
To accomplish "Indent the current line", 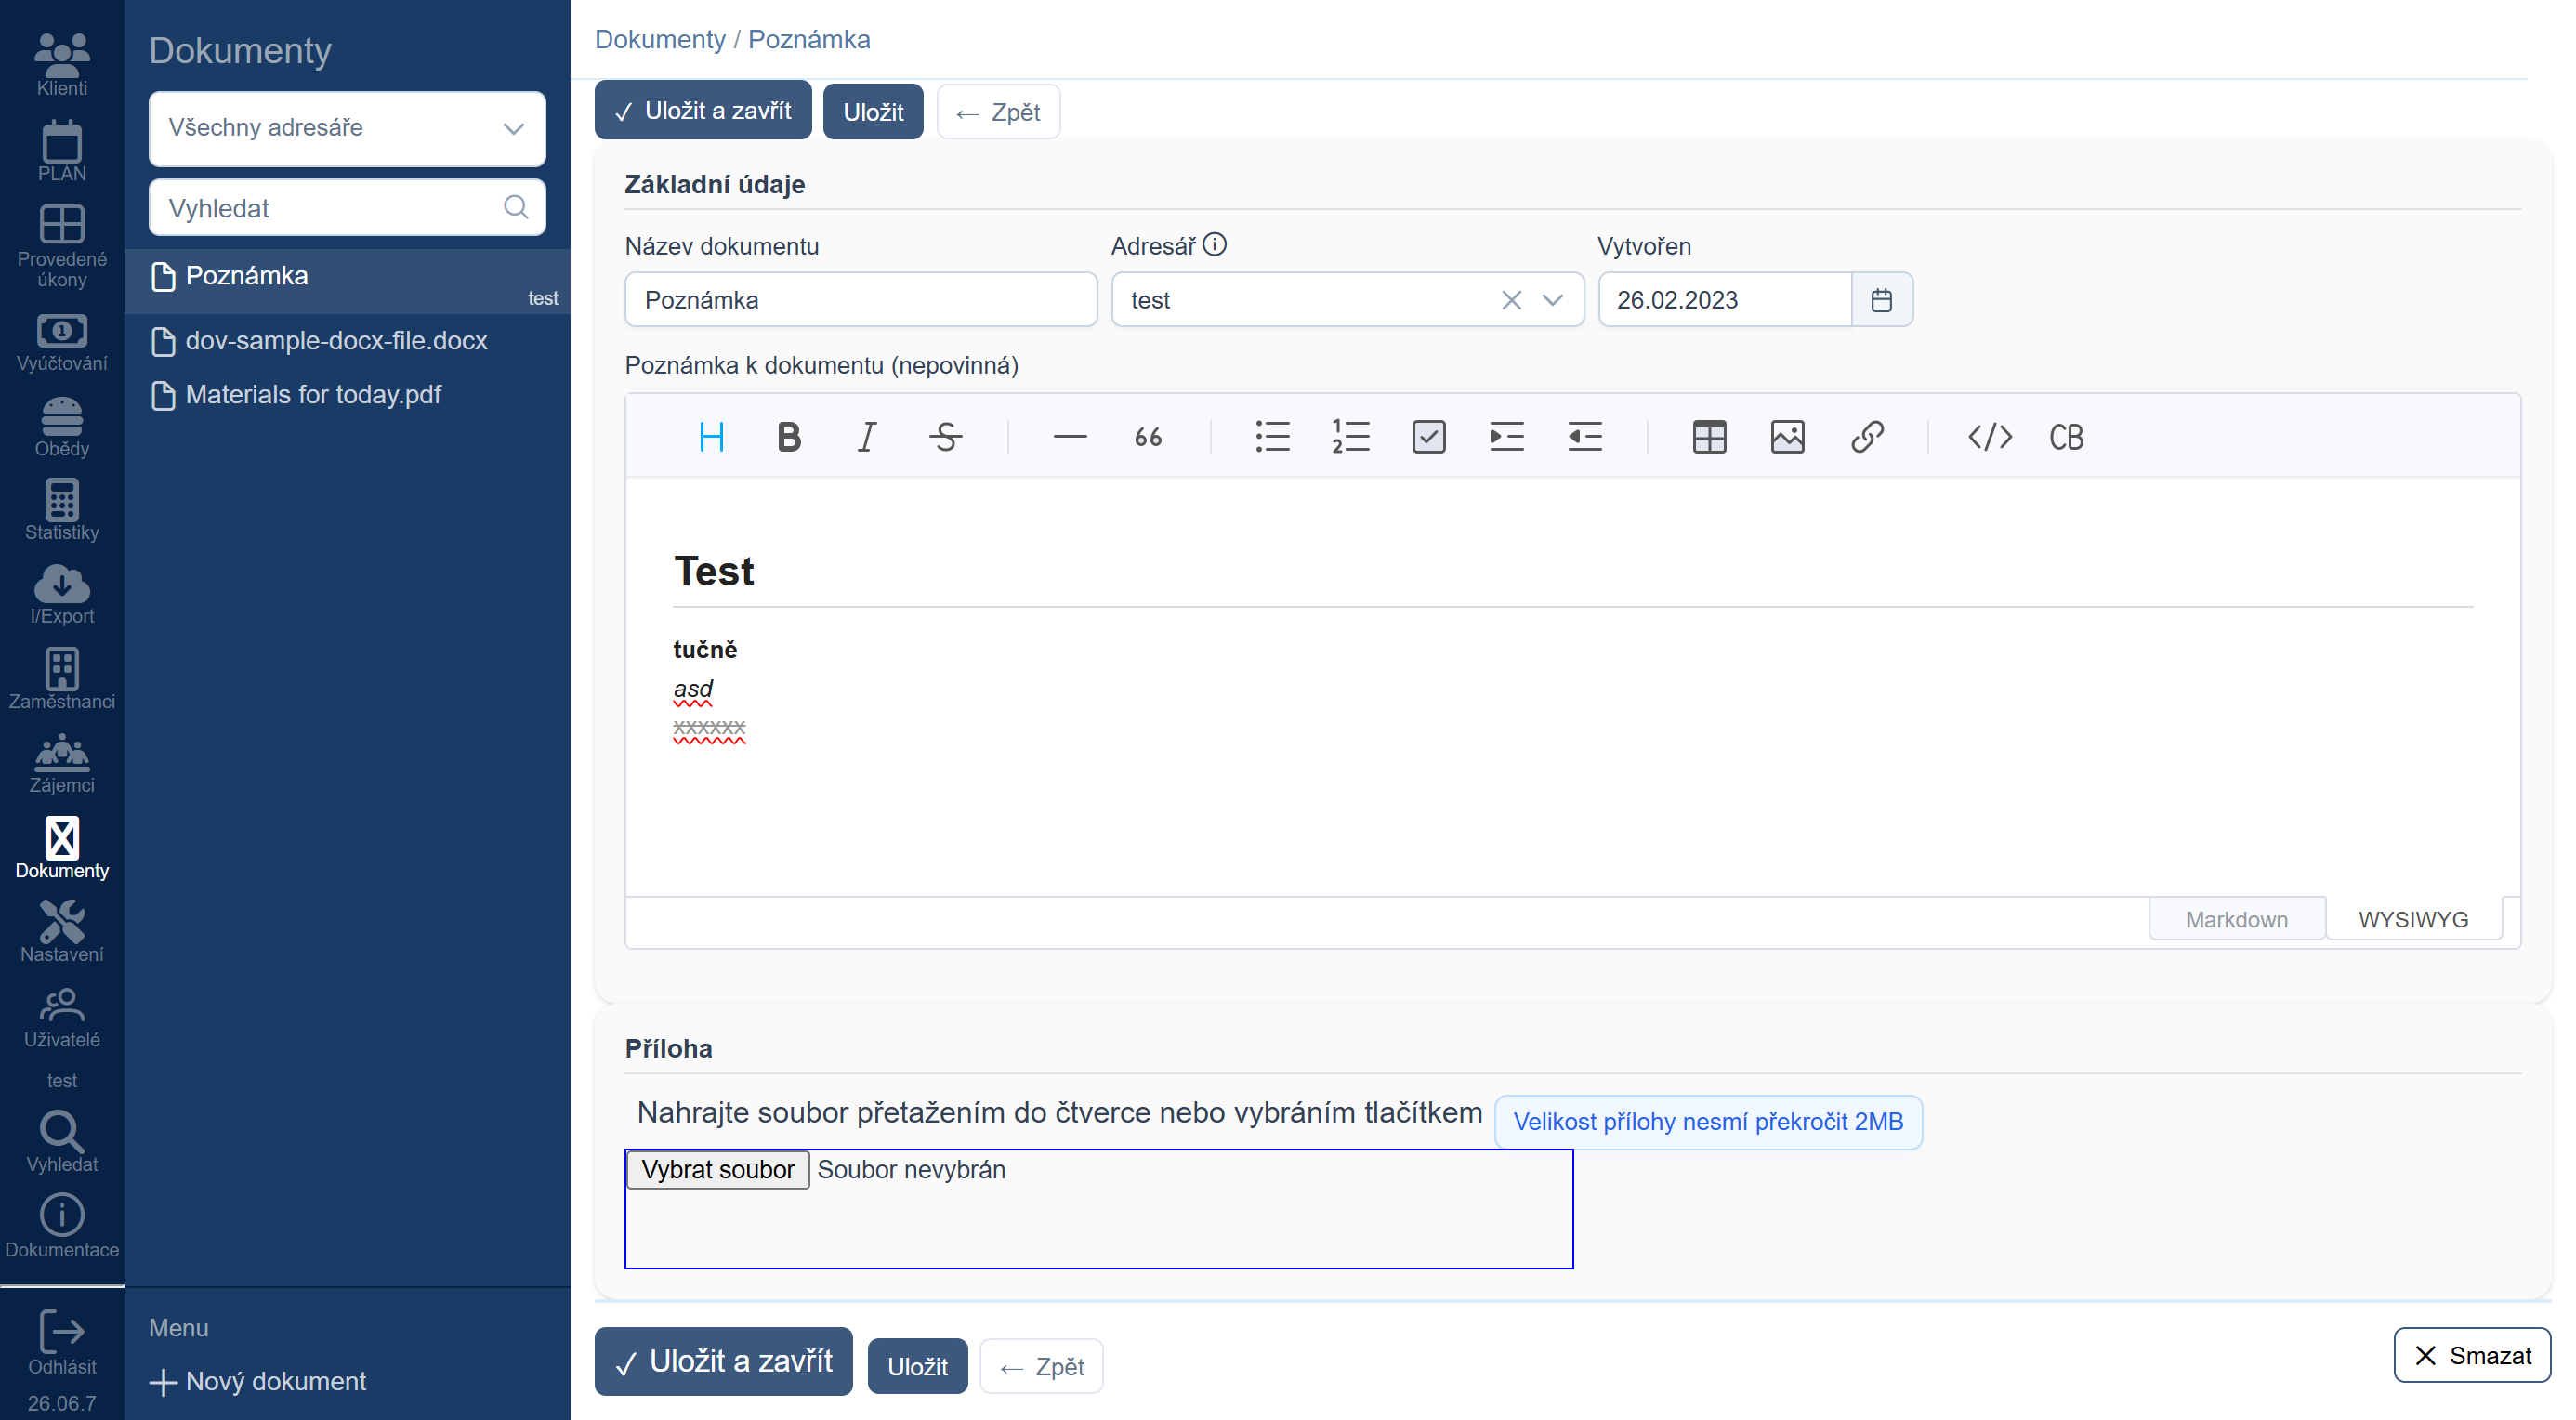I will point(1507,437).
